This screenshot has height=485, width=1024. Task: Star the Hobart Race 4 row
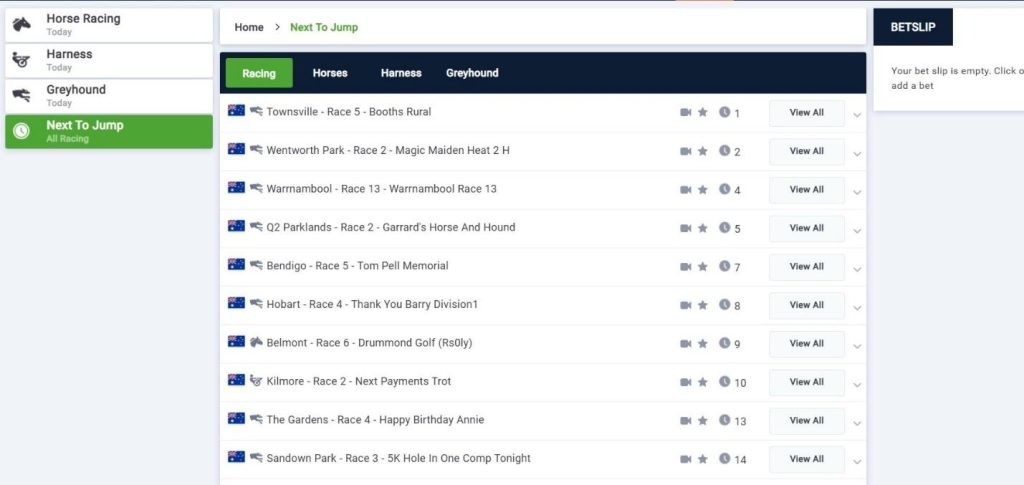[x=703, y=305]
